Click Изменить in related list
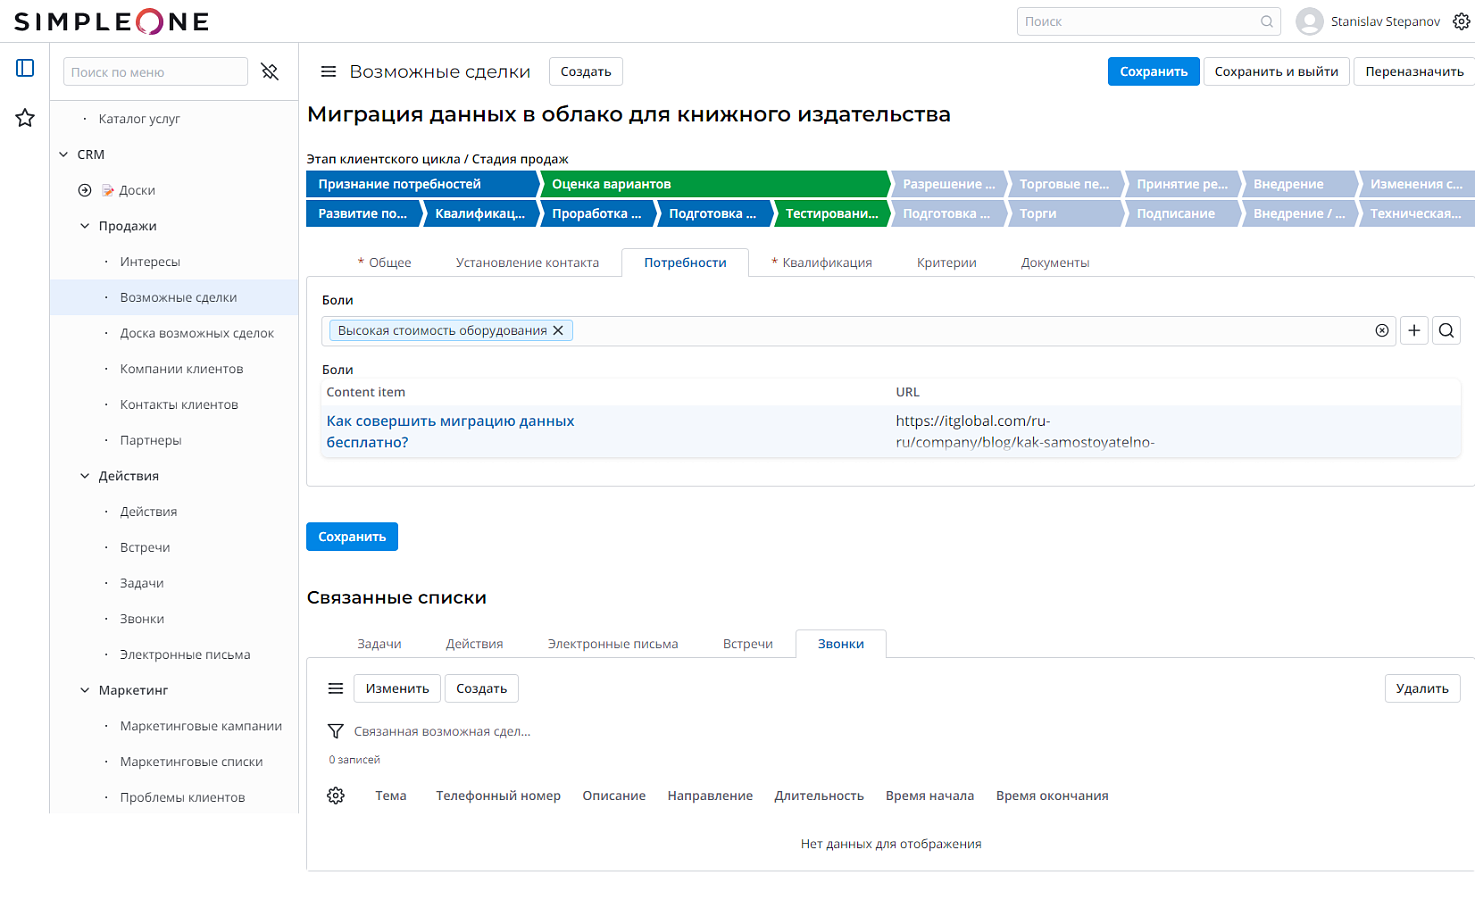The height and width of the screenshot is (900, 1475). [397, 688]
